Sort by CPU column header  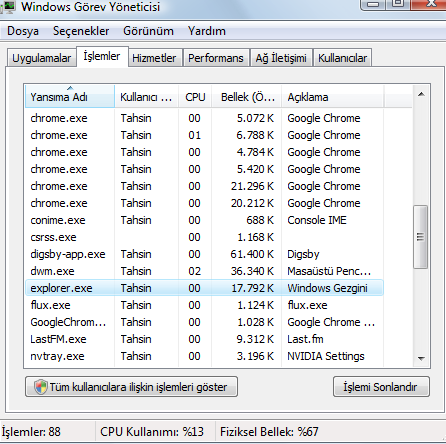point(195,97)
